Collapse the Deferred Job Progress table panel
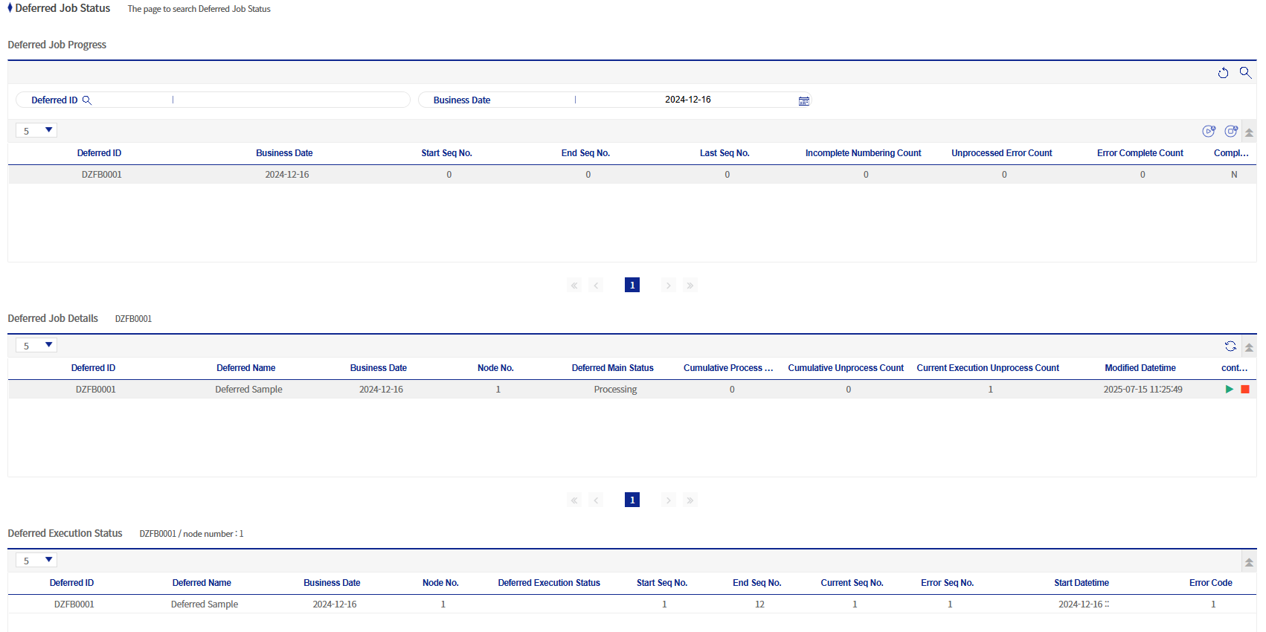The height and width of the screenshot is (632, 1266). (1248, 131)
